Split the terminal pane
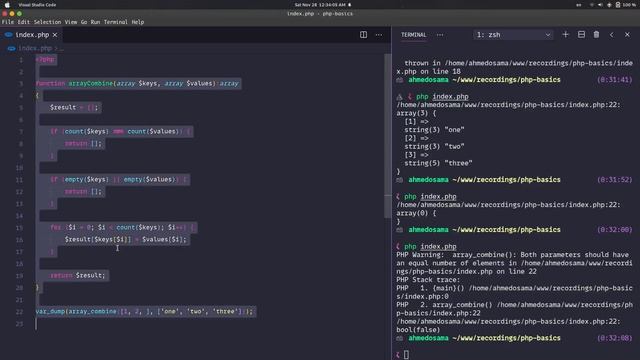This screenshot has height=360, width=640. pyautogui.click(x=581, y=35)
